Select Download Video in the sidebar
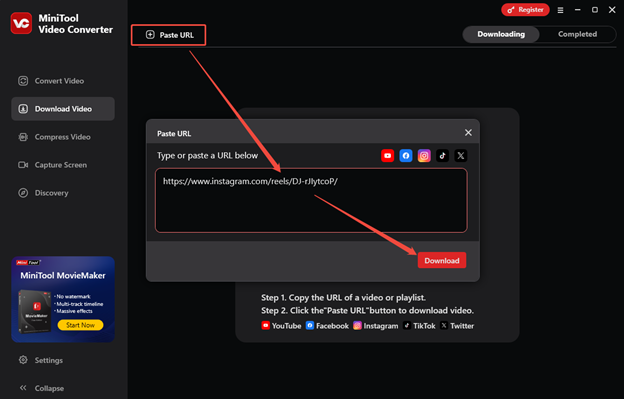624x399 pixels. coord(63,109)
